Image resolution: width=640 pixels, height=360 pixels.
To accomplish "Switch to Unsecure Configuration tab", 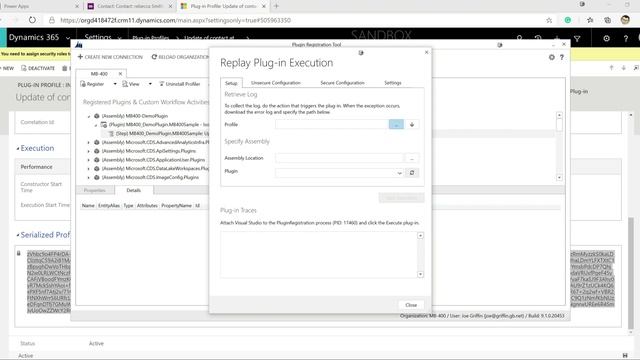I will 276,83.
